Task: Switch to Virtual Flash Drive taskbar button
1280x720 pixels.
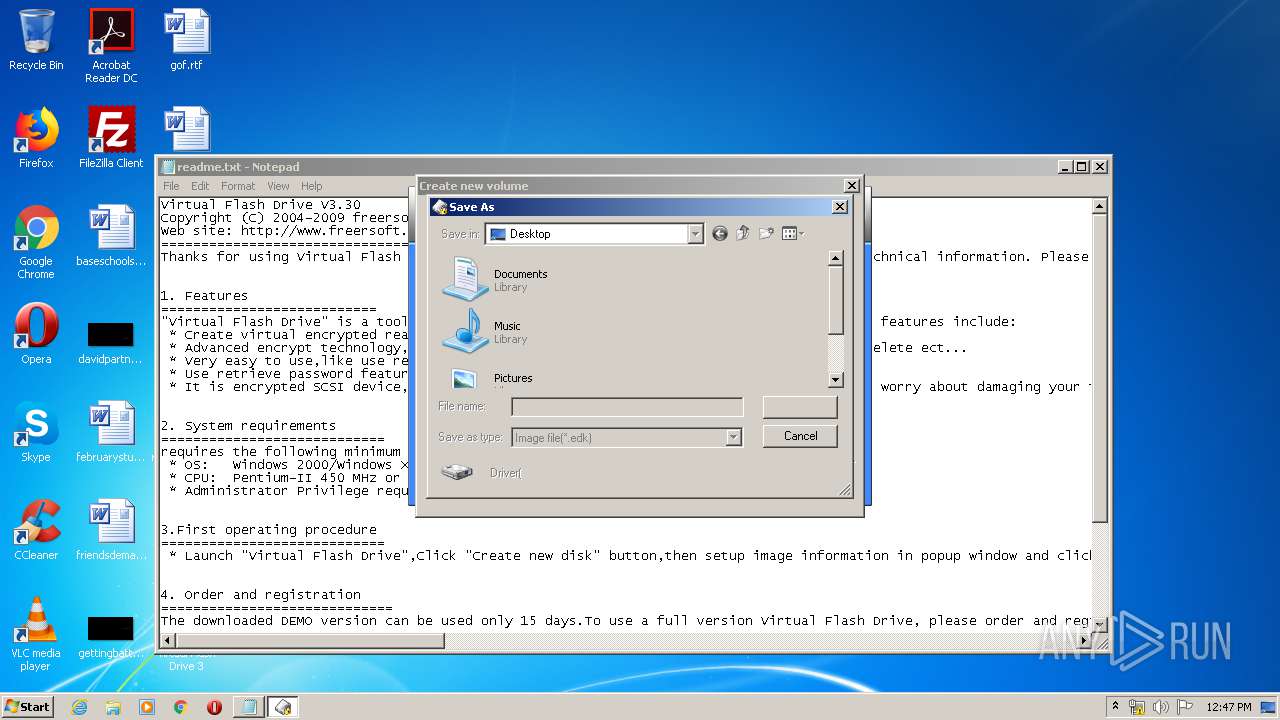Action: [x=284, y=707]
